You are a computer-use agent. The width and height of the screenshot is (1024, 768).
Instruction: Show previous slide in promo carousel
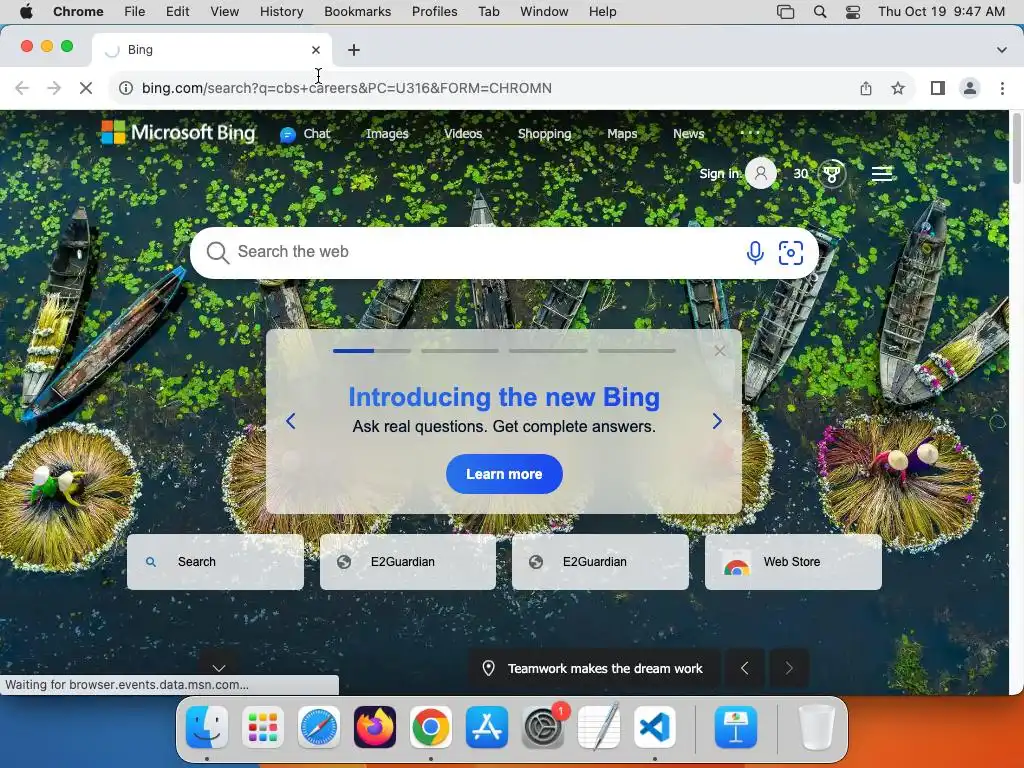(x=291, y=421)
